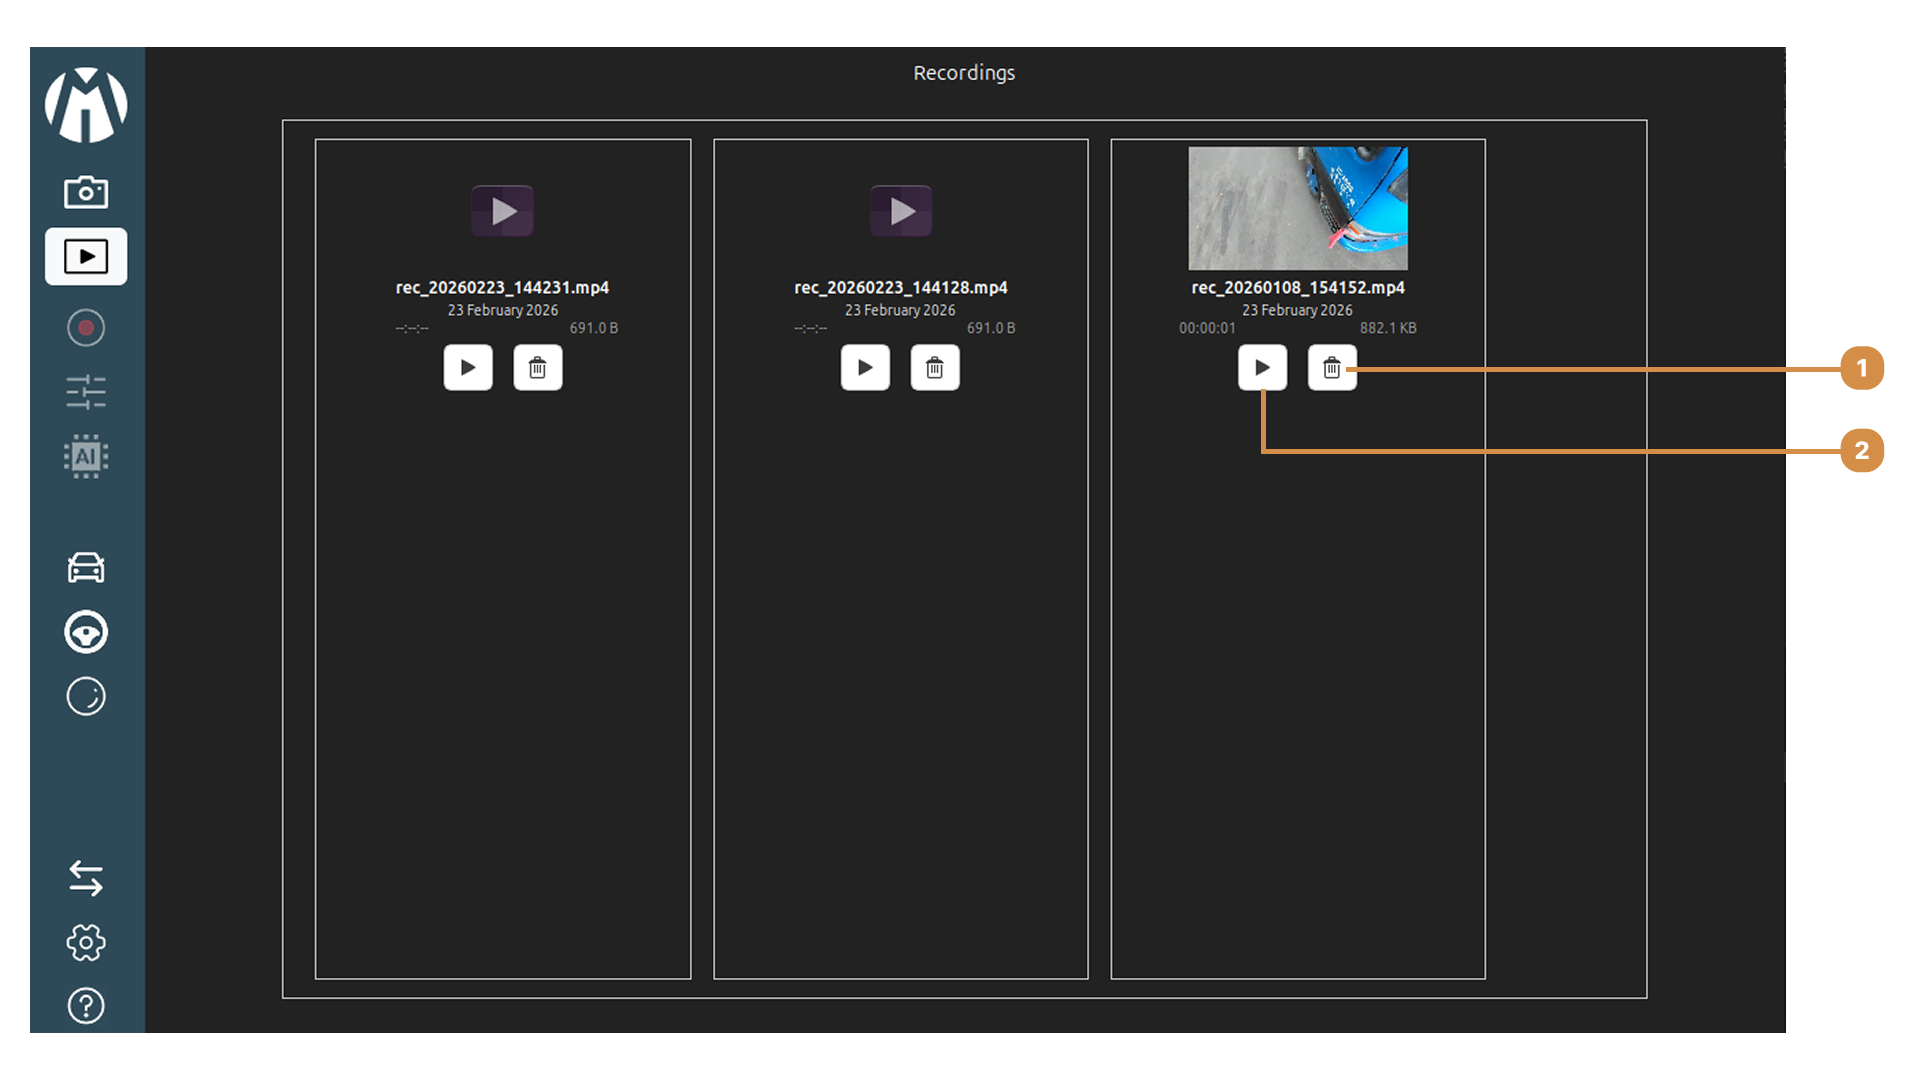Click the circular lens icon in sidebar

tap(86, 696)
